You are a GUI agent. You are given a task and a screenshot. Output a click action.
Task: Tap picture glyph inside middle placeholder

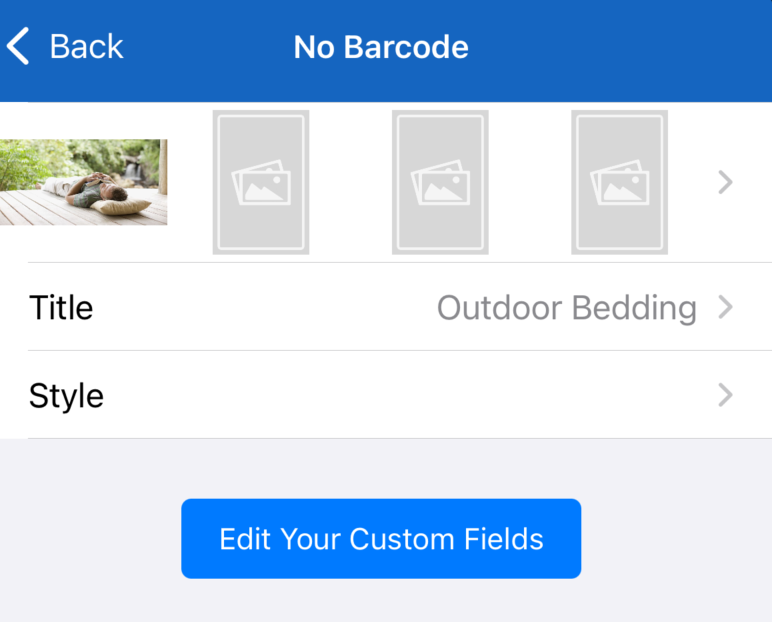click(440, 182)
